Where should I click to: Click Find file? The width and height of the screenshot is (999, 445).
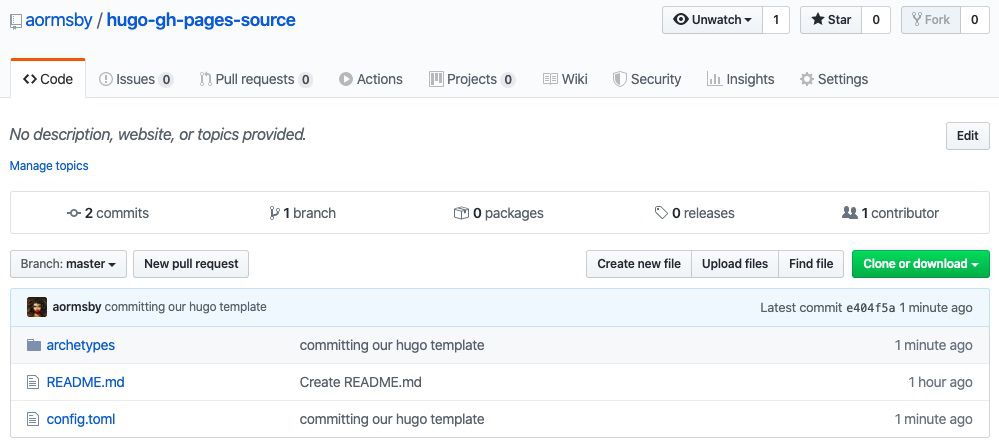(x=811, y=264)
